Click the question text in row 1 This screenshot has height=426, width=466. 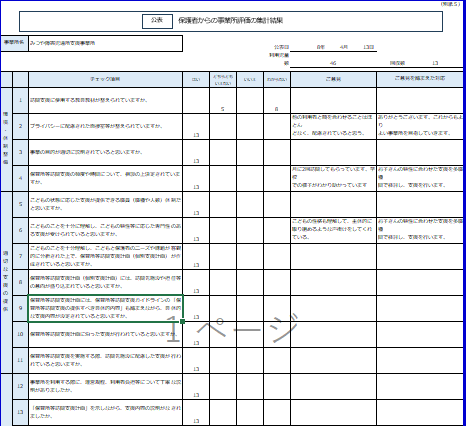[x=89, y=100]
